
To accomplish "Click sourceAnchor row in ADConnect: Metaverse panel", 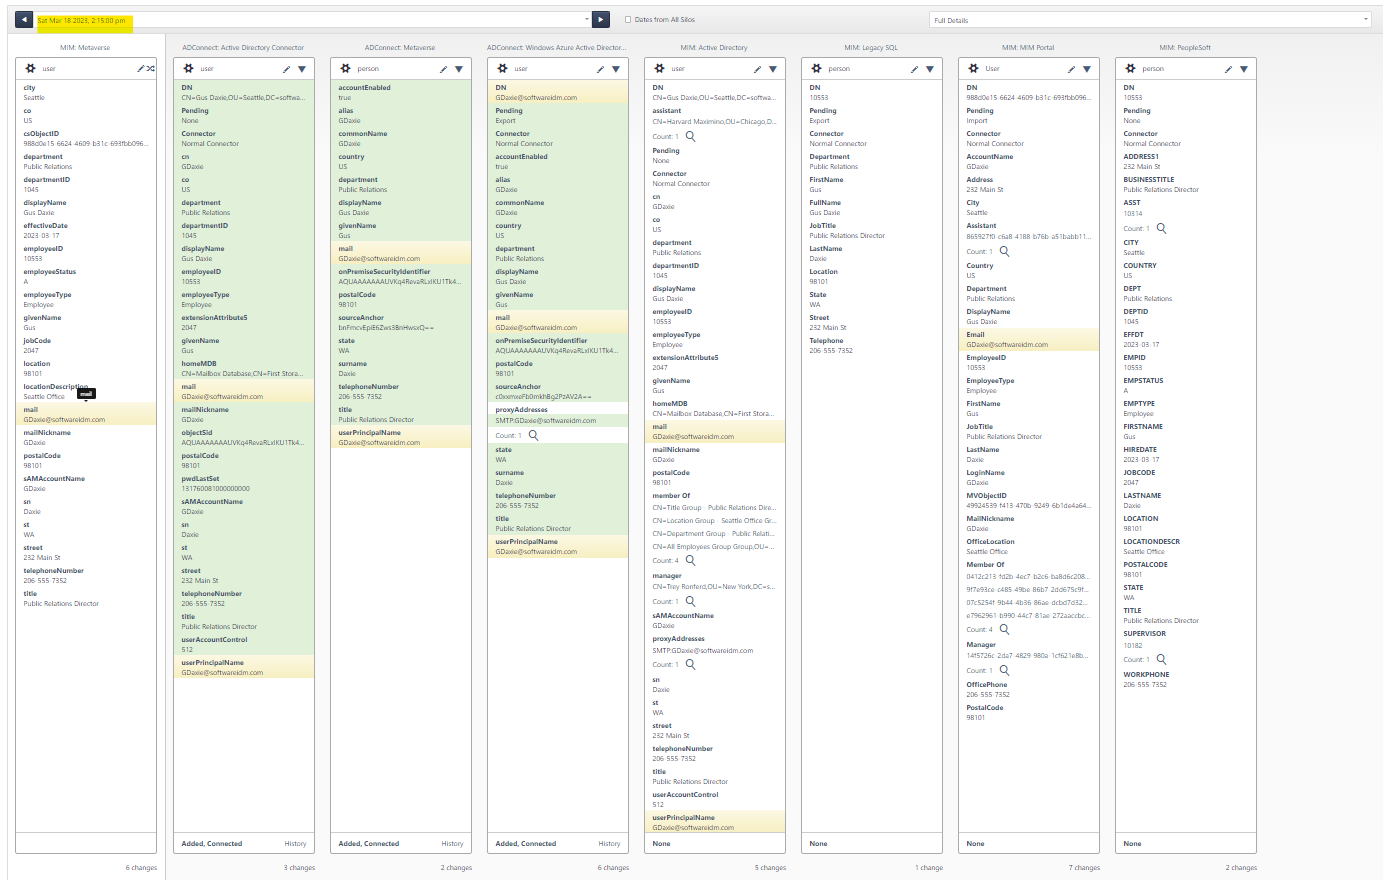I will point(400,323).
